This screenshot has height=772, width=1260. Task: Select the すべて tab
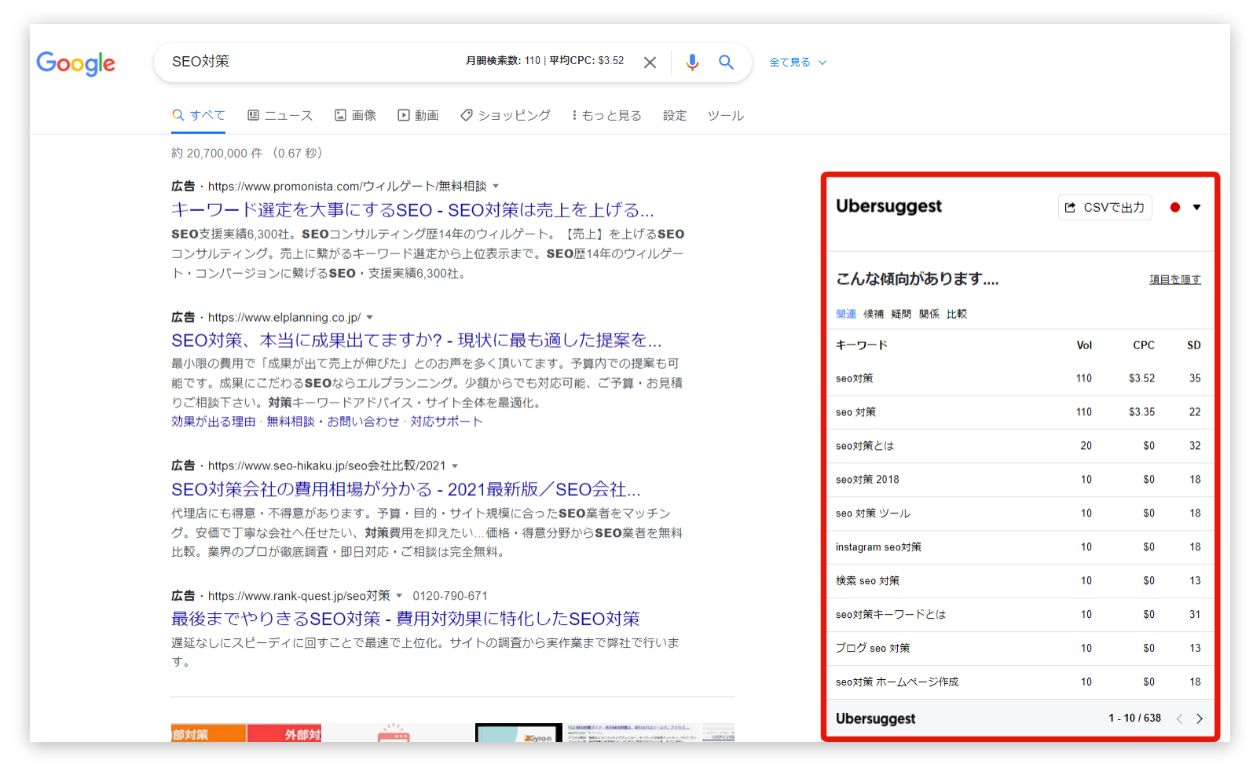pos(199,115)
